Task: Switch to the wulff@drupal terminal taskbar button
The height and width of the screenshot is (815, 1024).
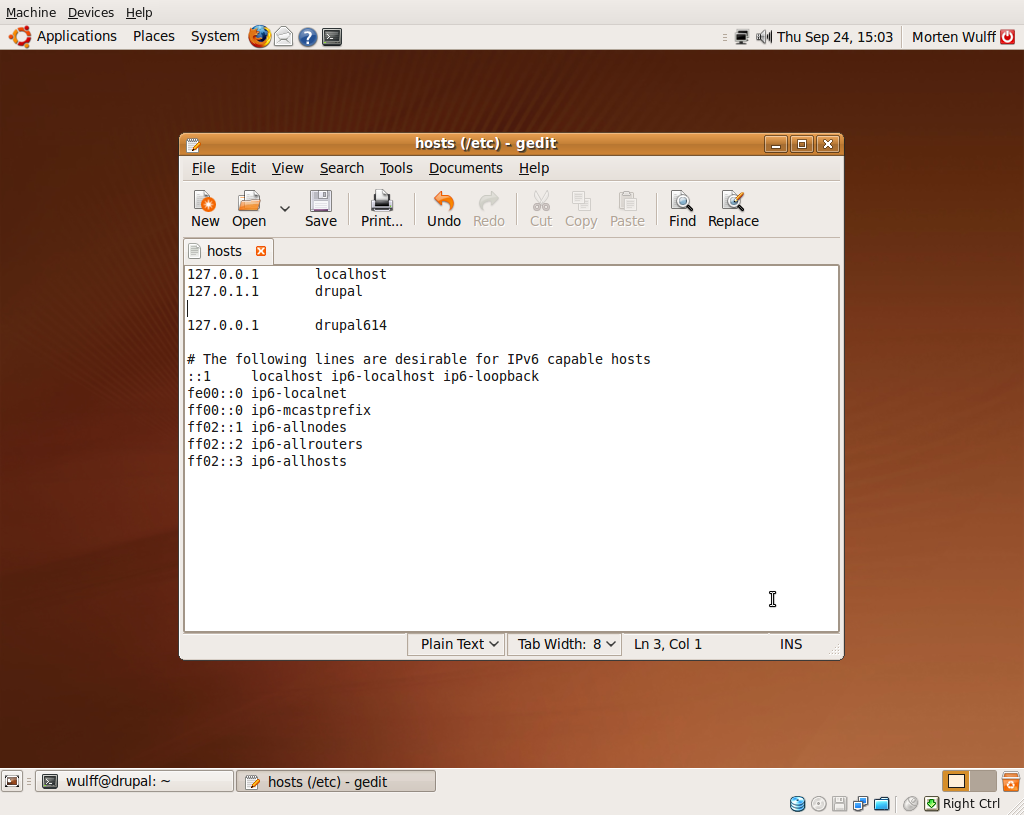Action: tap(135, 782)
